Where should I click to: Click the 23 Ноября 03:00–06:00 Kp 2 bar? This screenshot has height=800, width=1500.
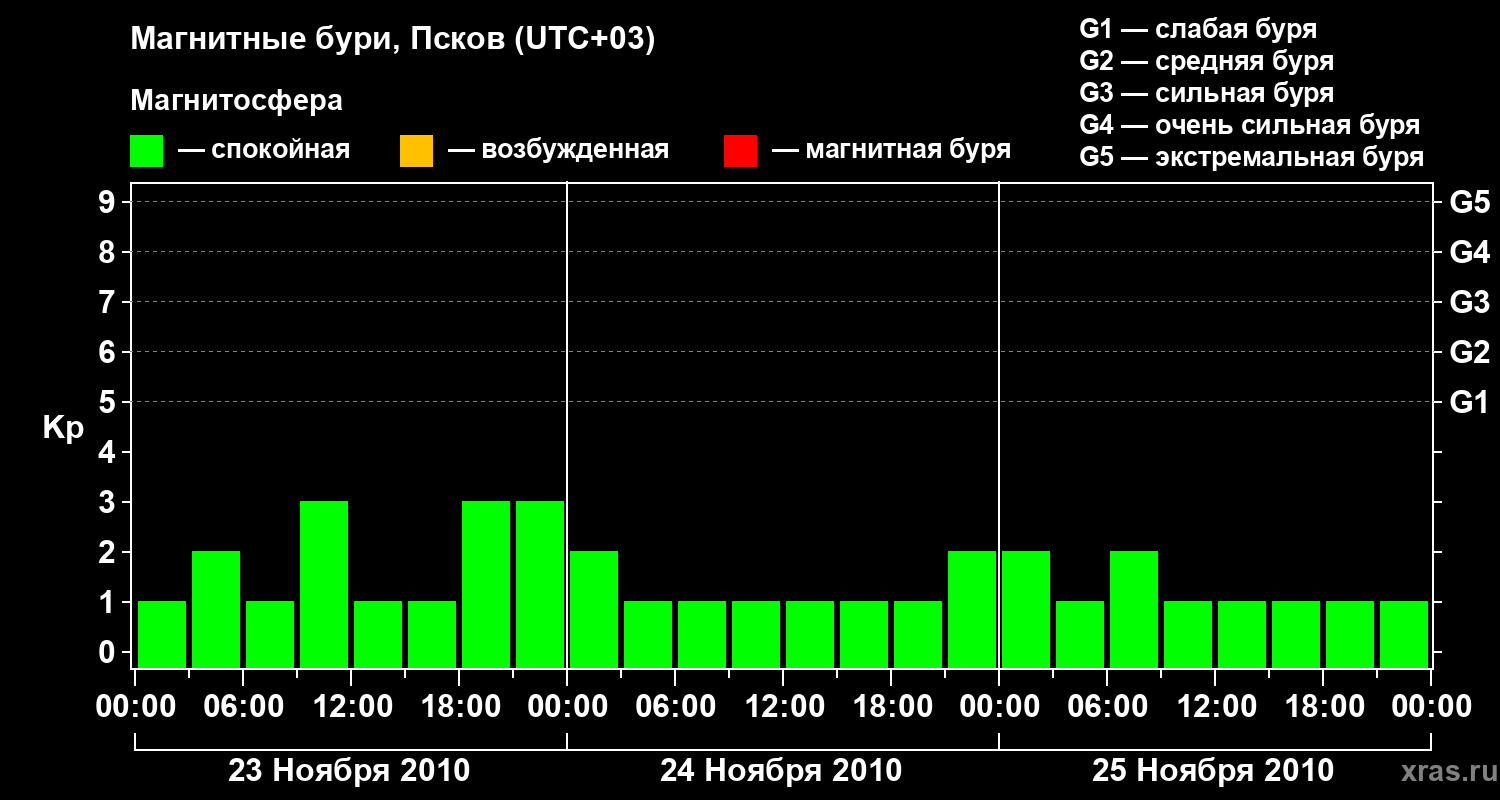pyautogui.click(x=216, y=609)
